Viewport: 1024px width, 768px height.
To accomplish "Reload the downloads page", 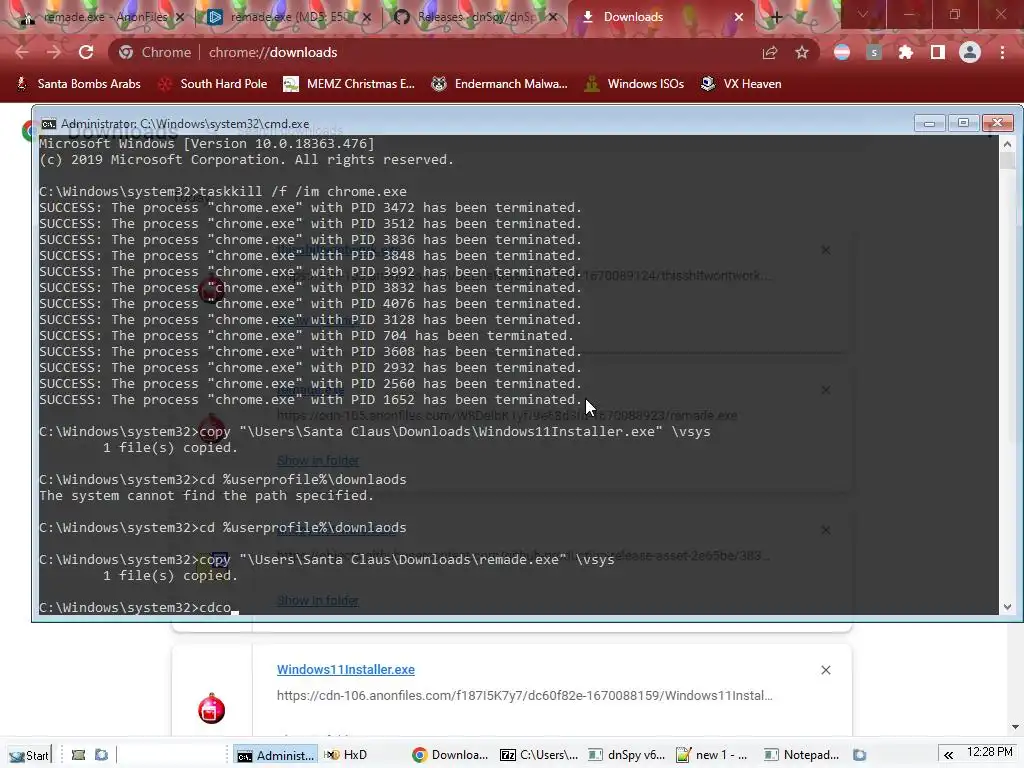I will point(86,52).
